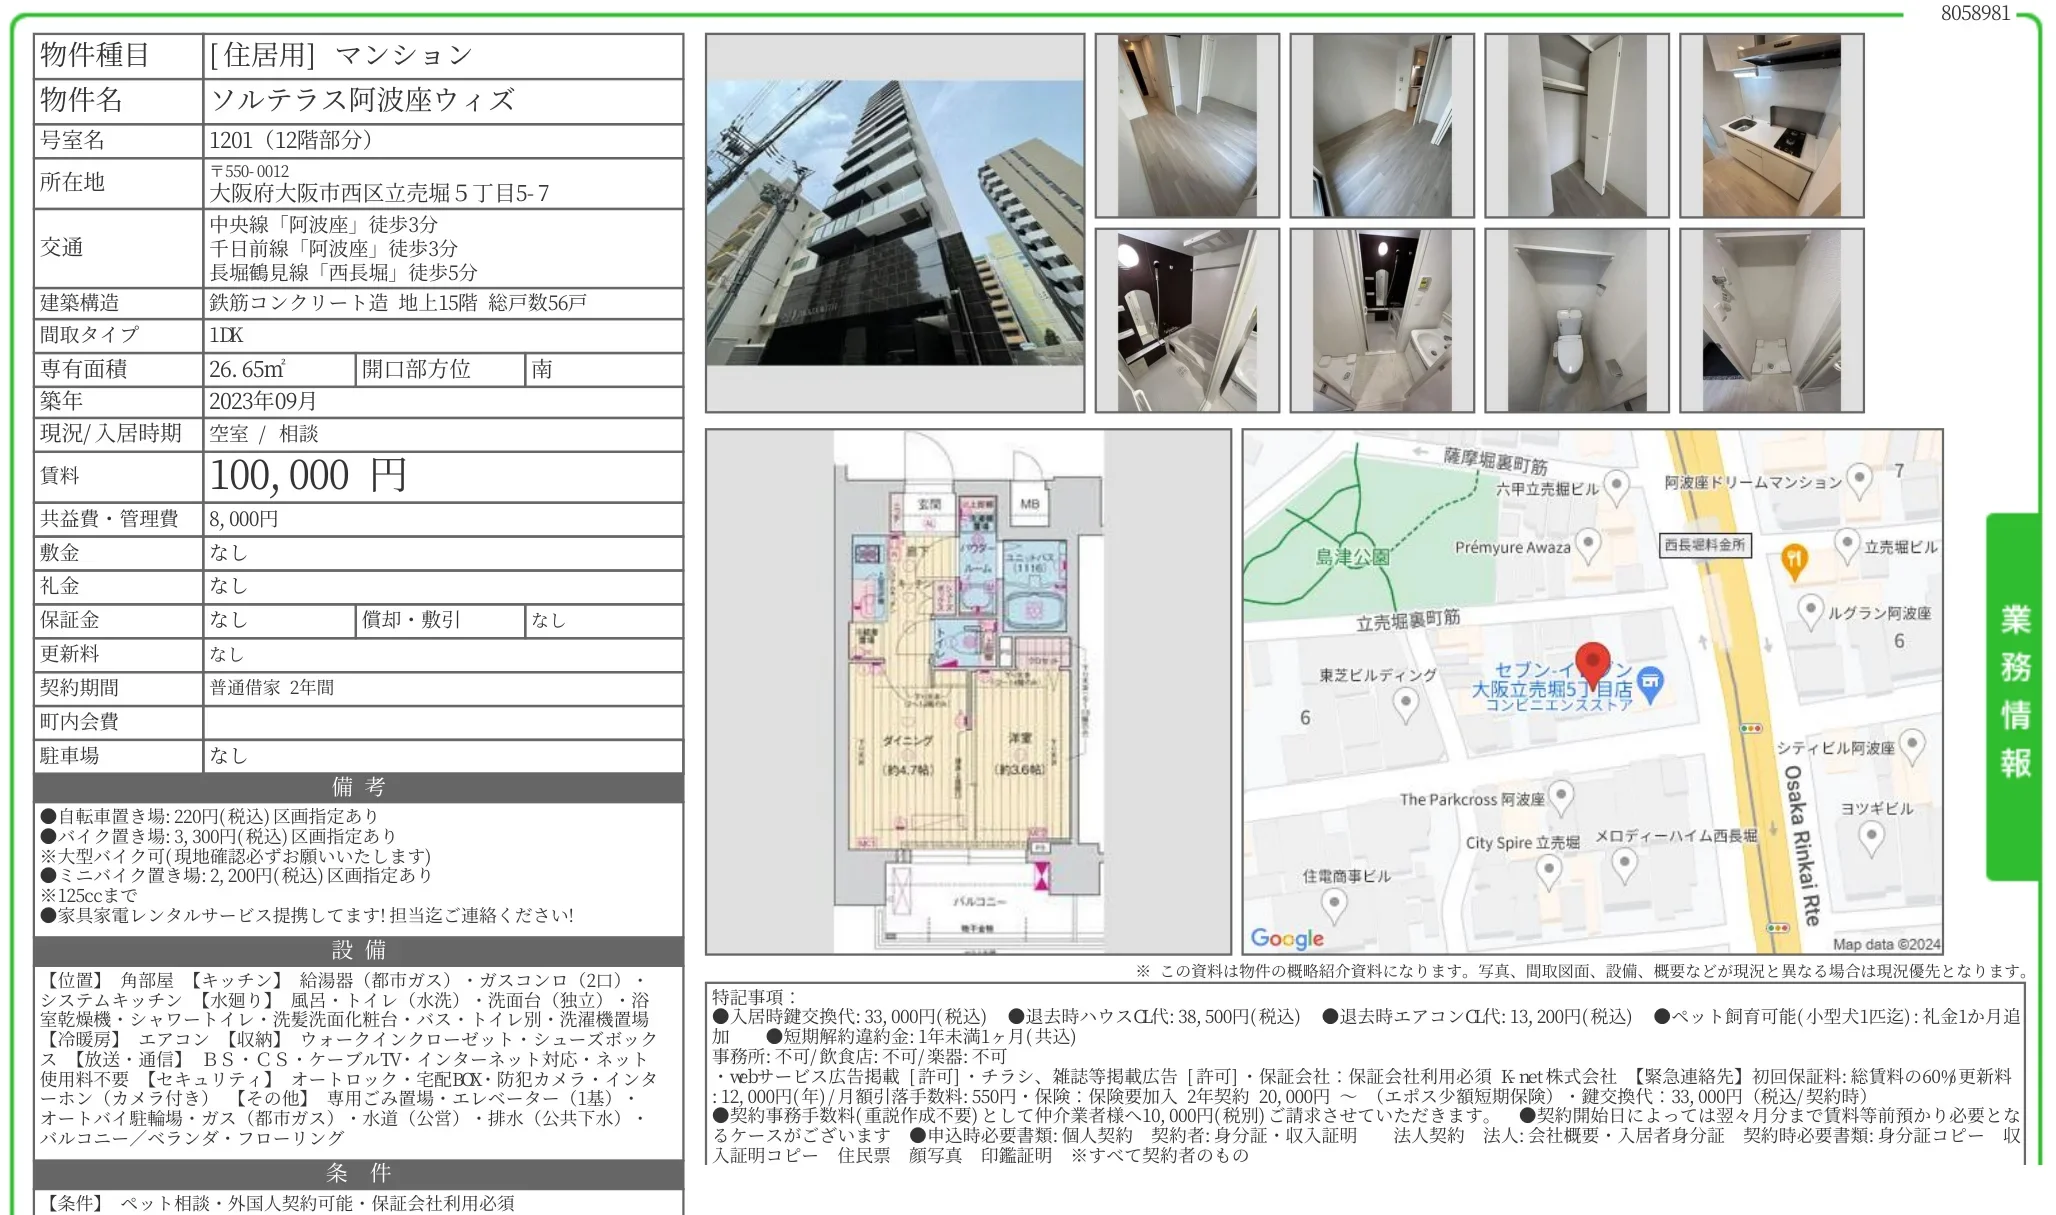Click the orange restaurant marker on map

tap(1794, 561)
